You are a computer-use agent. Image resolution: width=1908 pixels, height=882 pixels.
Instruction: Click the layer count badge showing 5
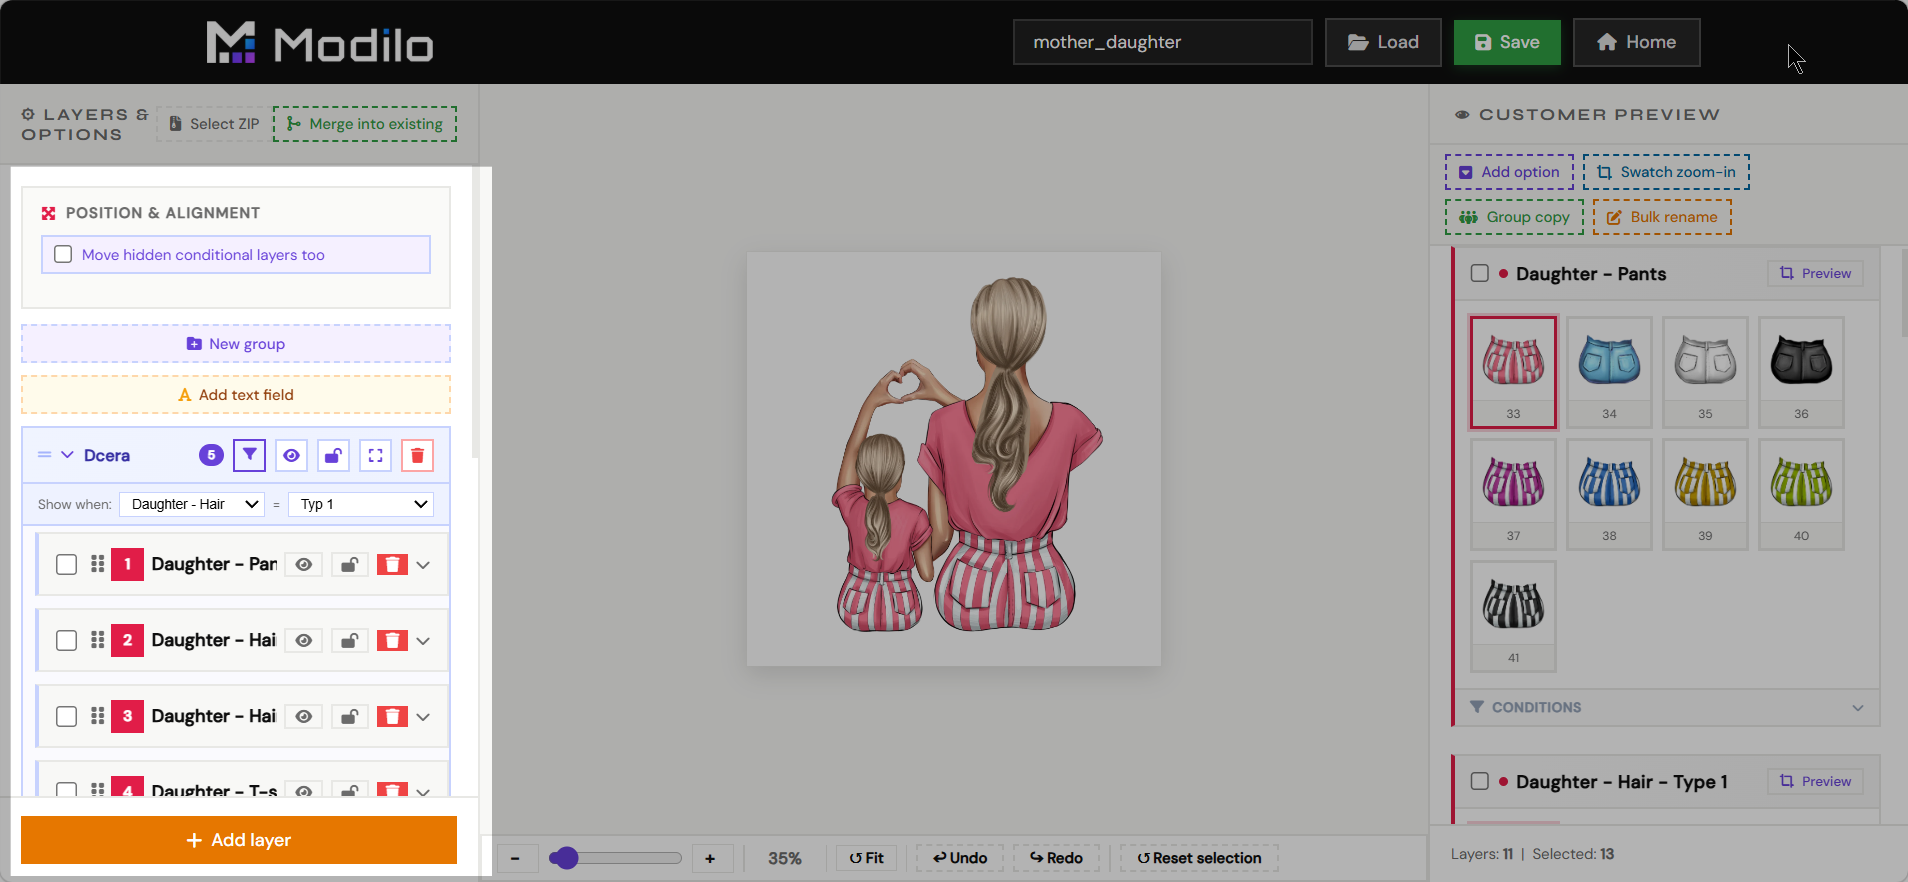click(211, 455)
